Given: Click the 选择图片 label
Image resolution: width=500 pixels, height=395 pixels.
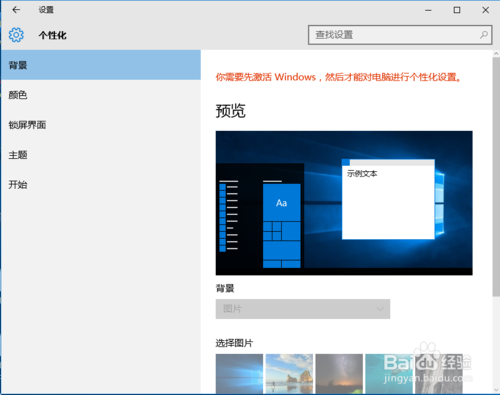Looking at the screenshot, I should [x=234, y=343].
